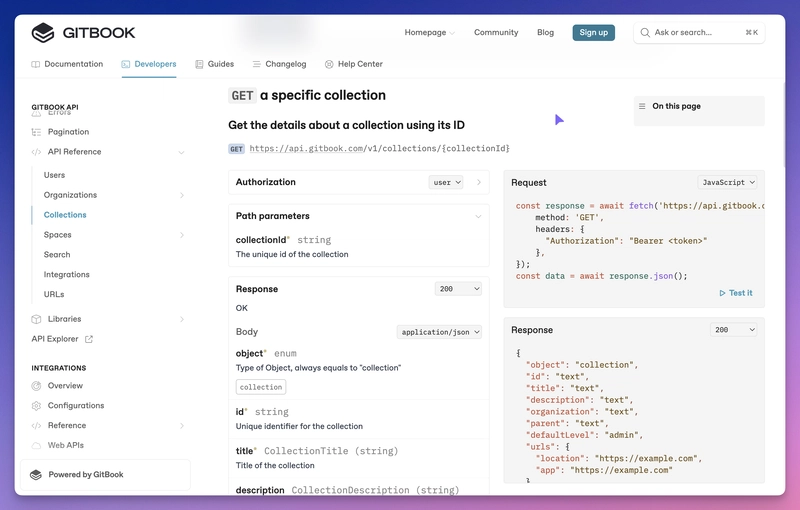Click the collection enum value chip

[x=261, y=387]
